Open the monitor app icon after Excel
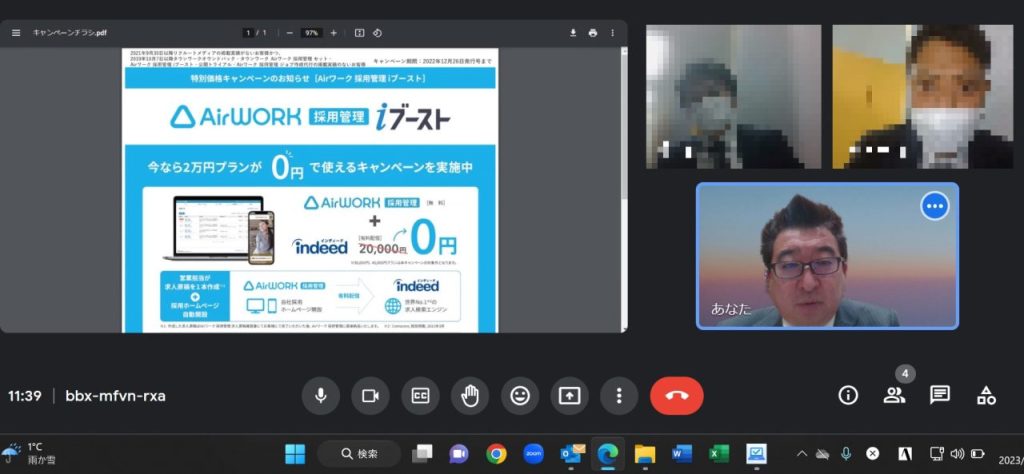 pyautogui.click(x=756, y=453)
